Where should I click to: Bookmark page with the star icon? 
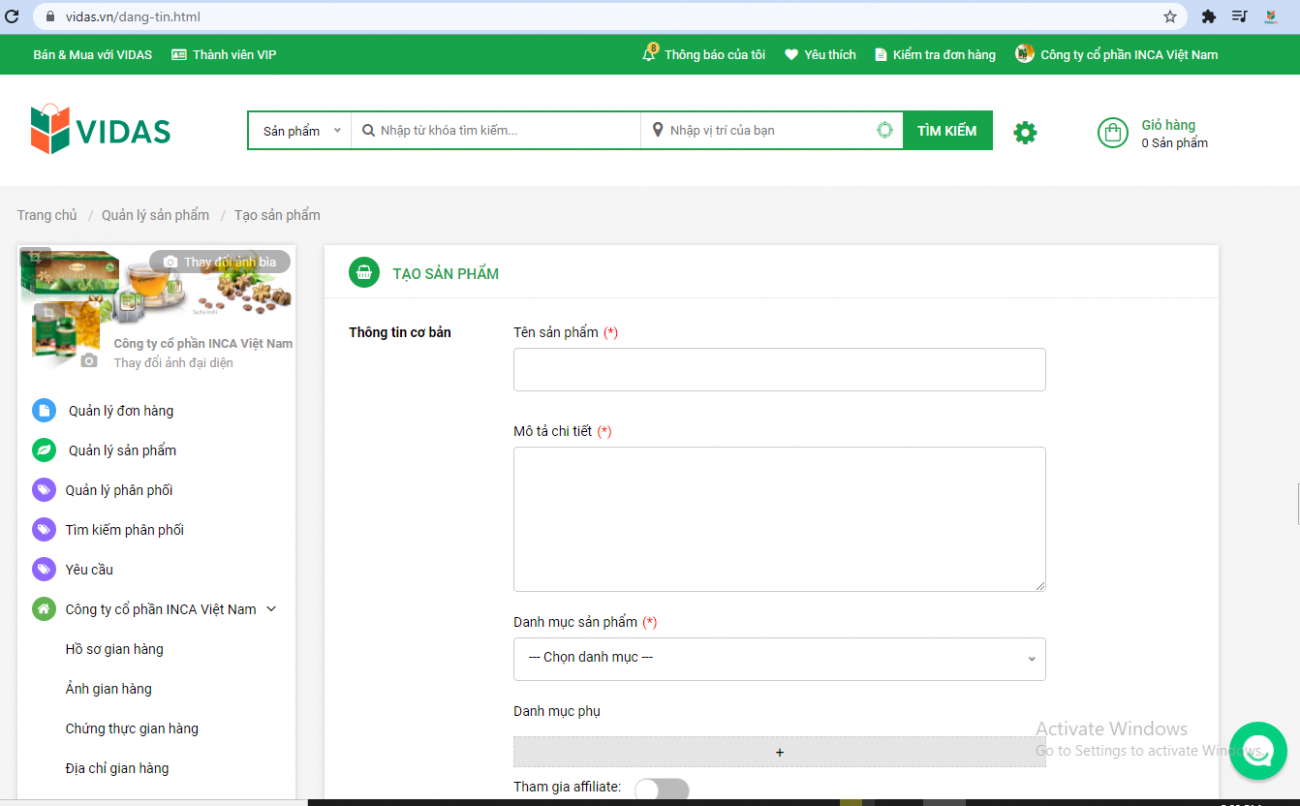1169,17
